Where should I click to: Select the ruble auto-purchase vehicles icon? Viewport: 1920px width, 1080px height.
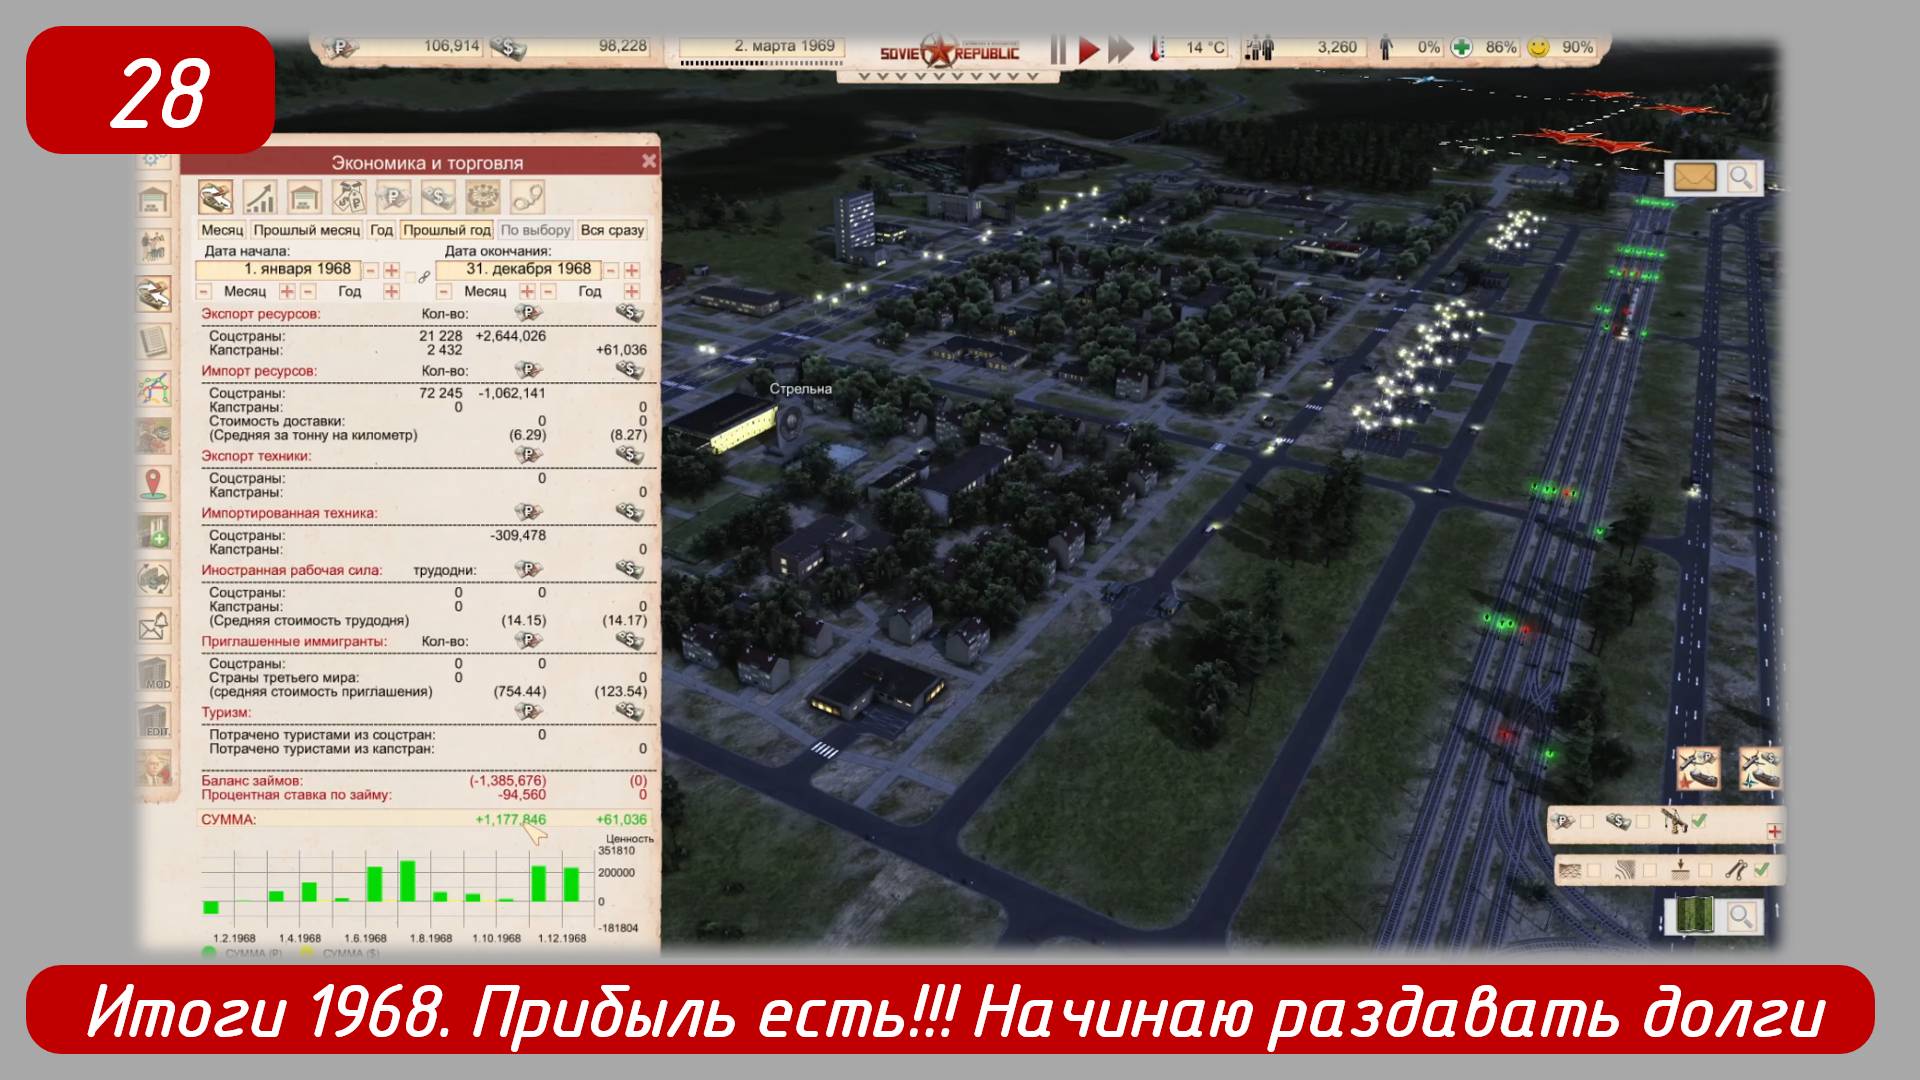pos(1698,769)
